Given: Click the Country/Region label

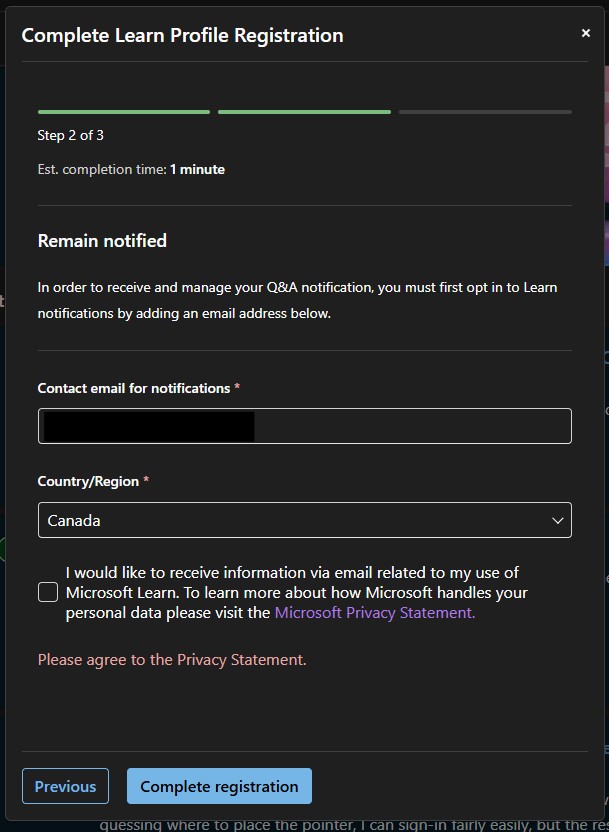Looking at the screenshot, I should click(88, 482).
